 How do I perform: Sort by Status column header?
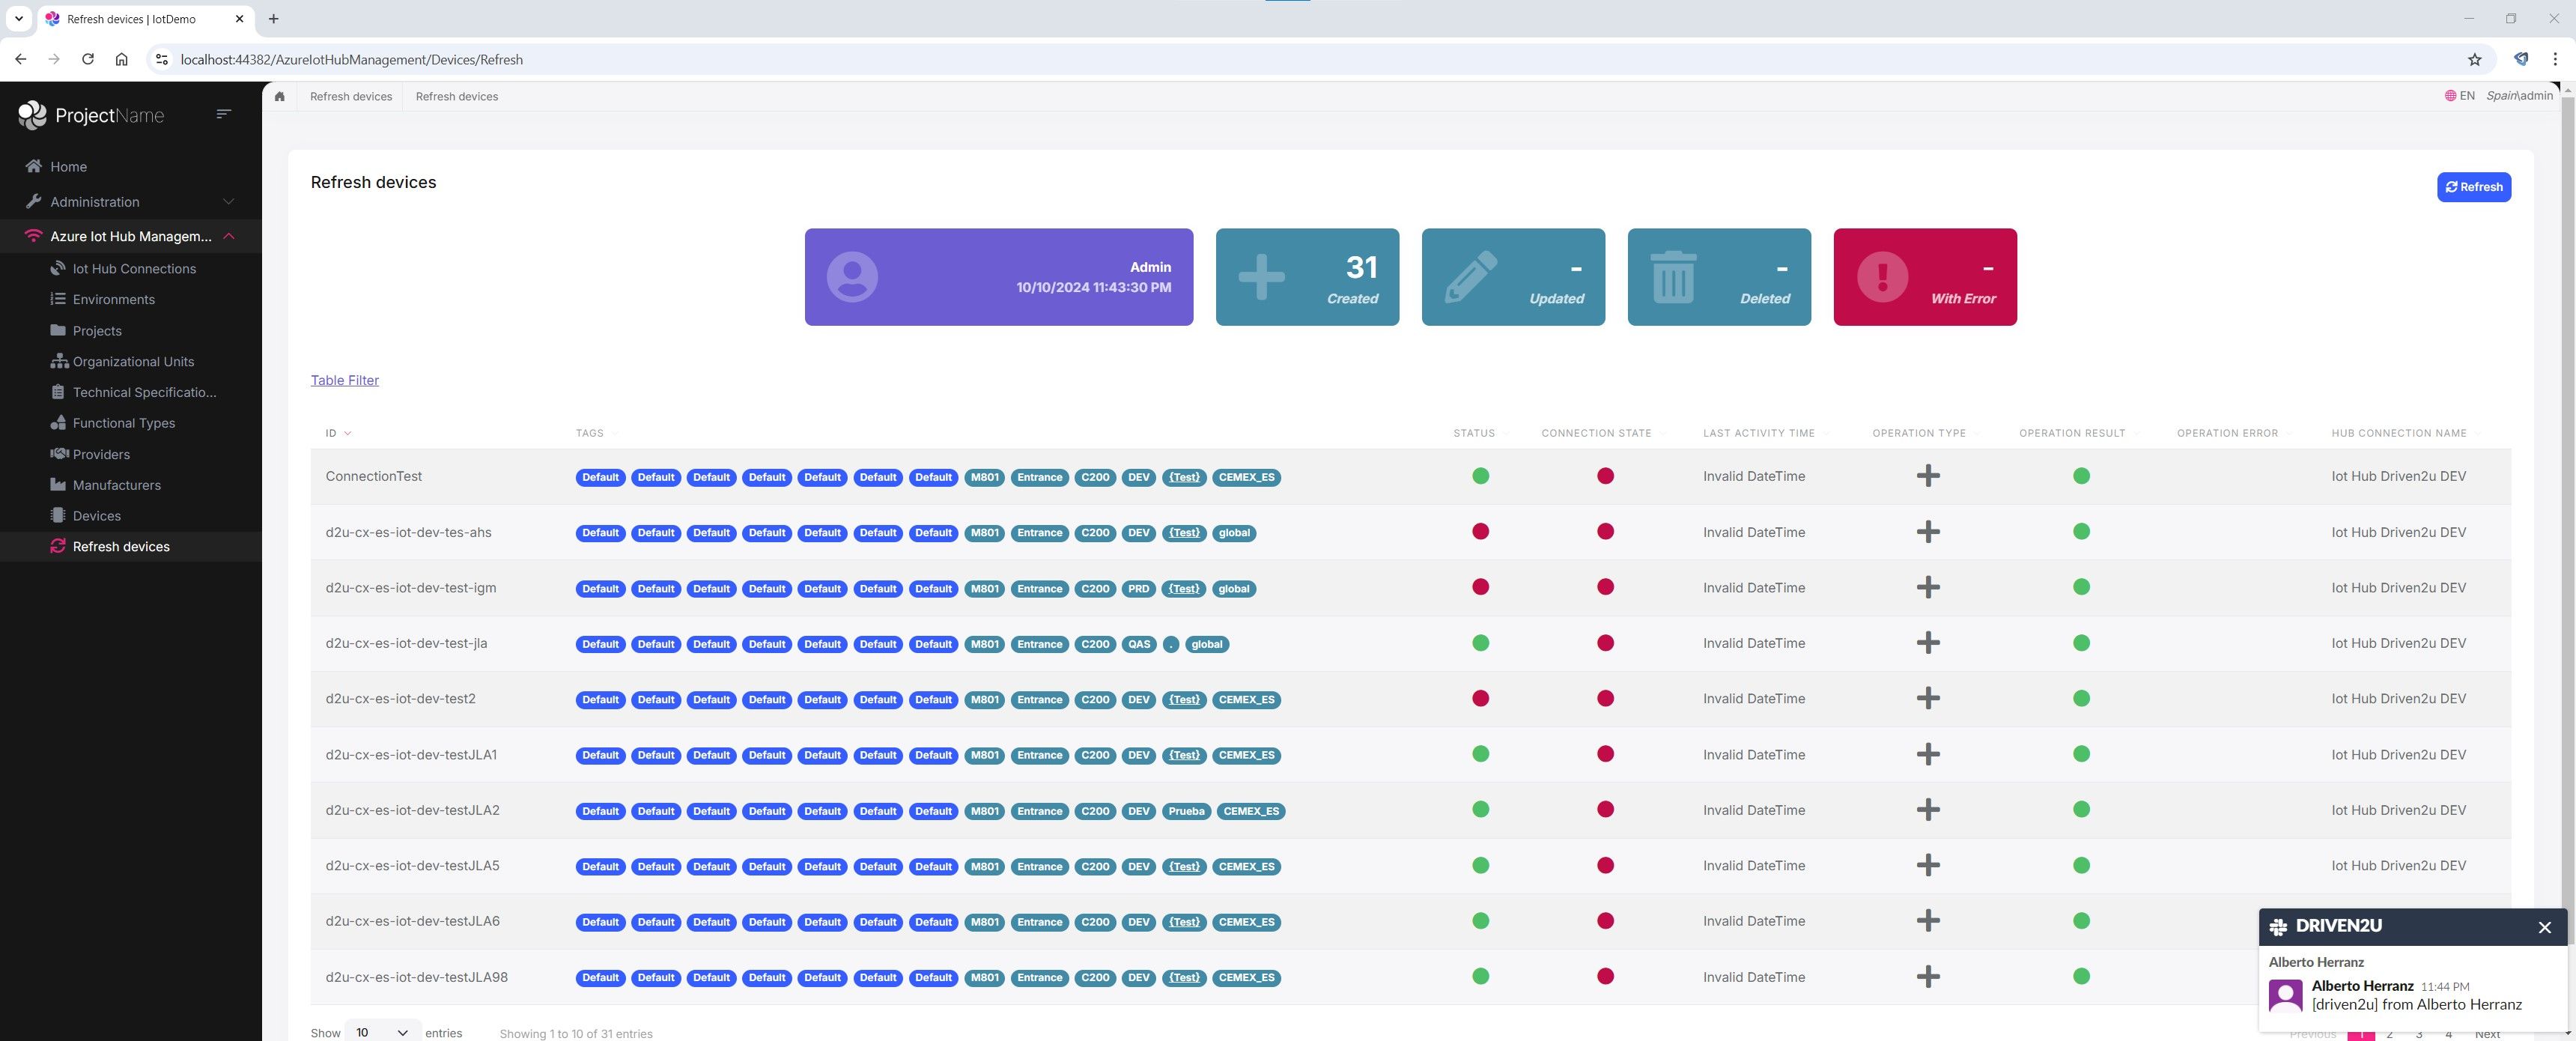pos(1474,433)
